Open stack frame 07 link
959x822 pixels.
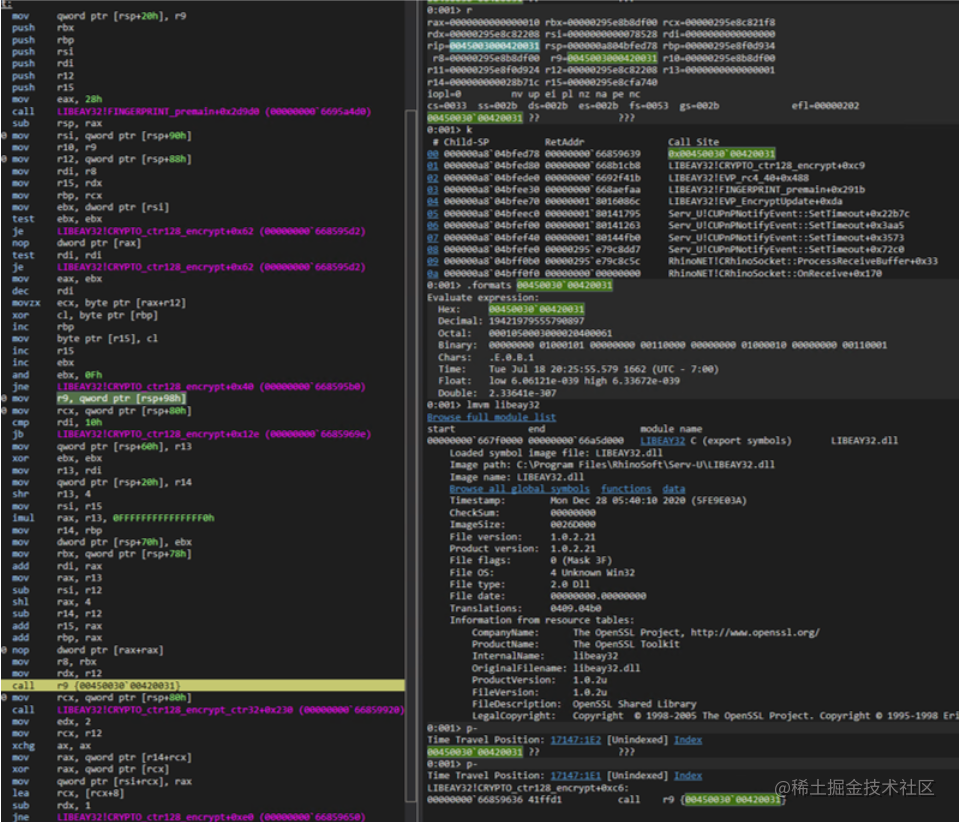click(432, 237)
